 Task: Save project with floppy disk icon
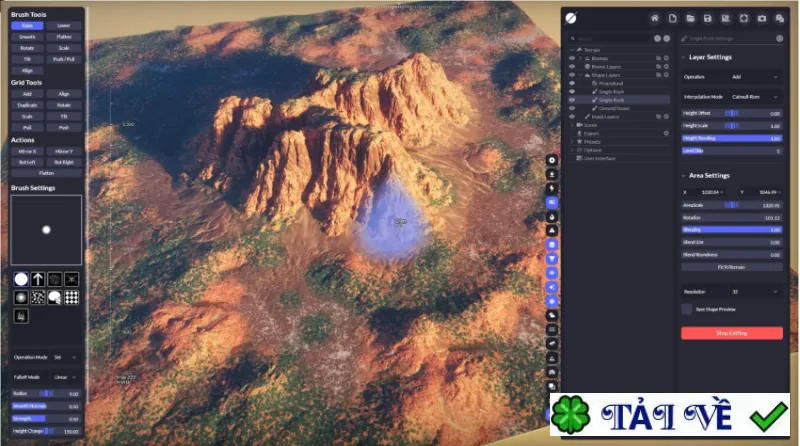click(x=708, y=18)
